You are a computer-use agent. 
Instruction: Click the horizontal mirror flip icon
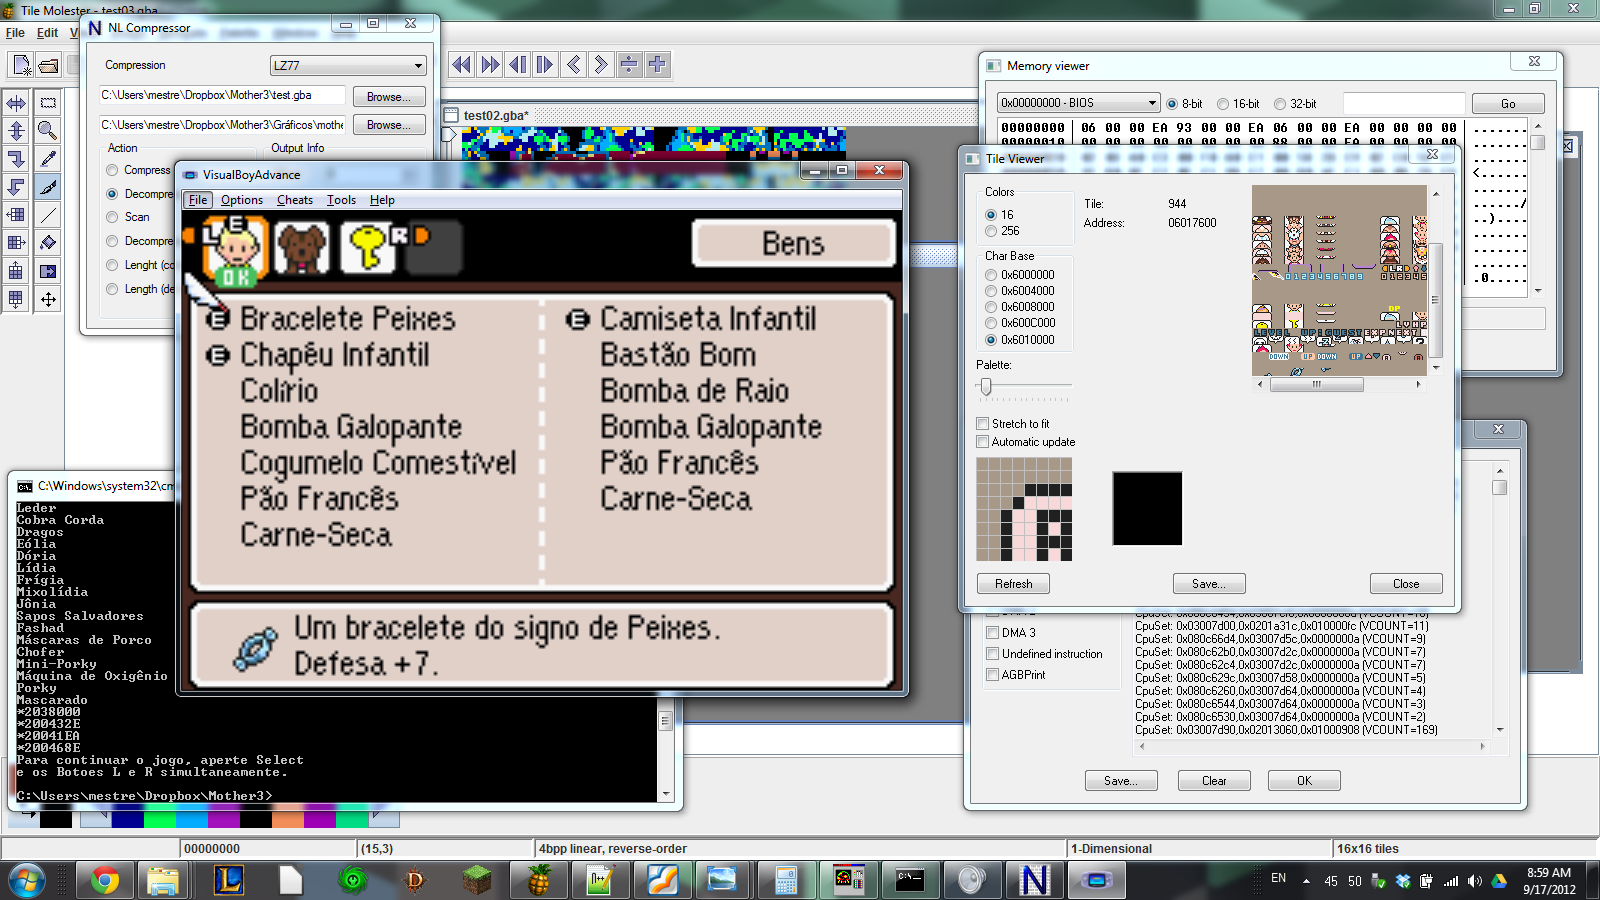pyautogui.click(x=16, y=103)
